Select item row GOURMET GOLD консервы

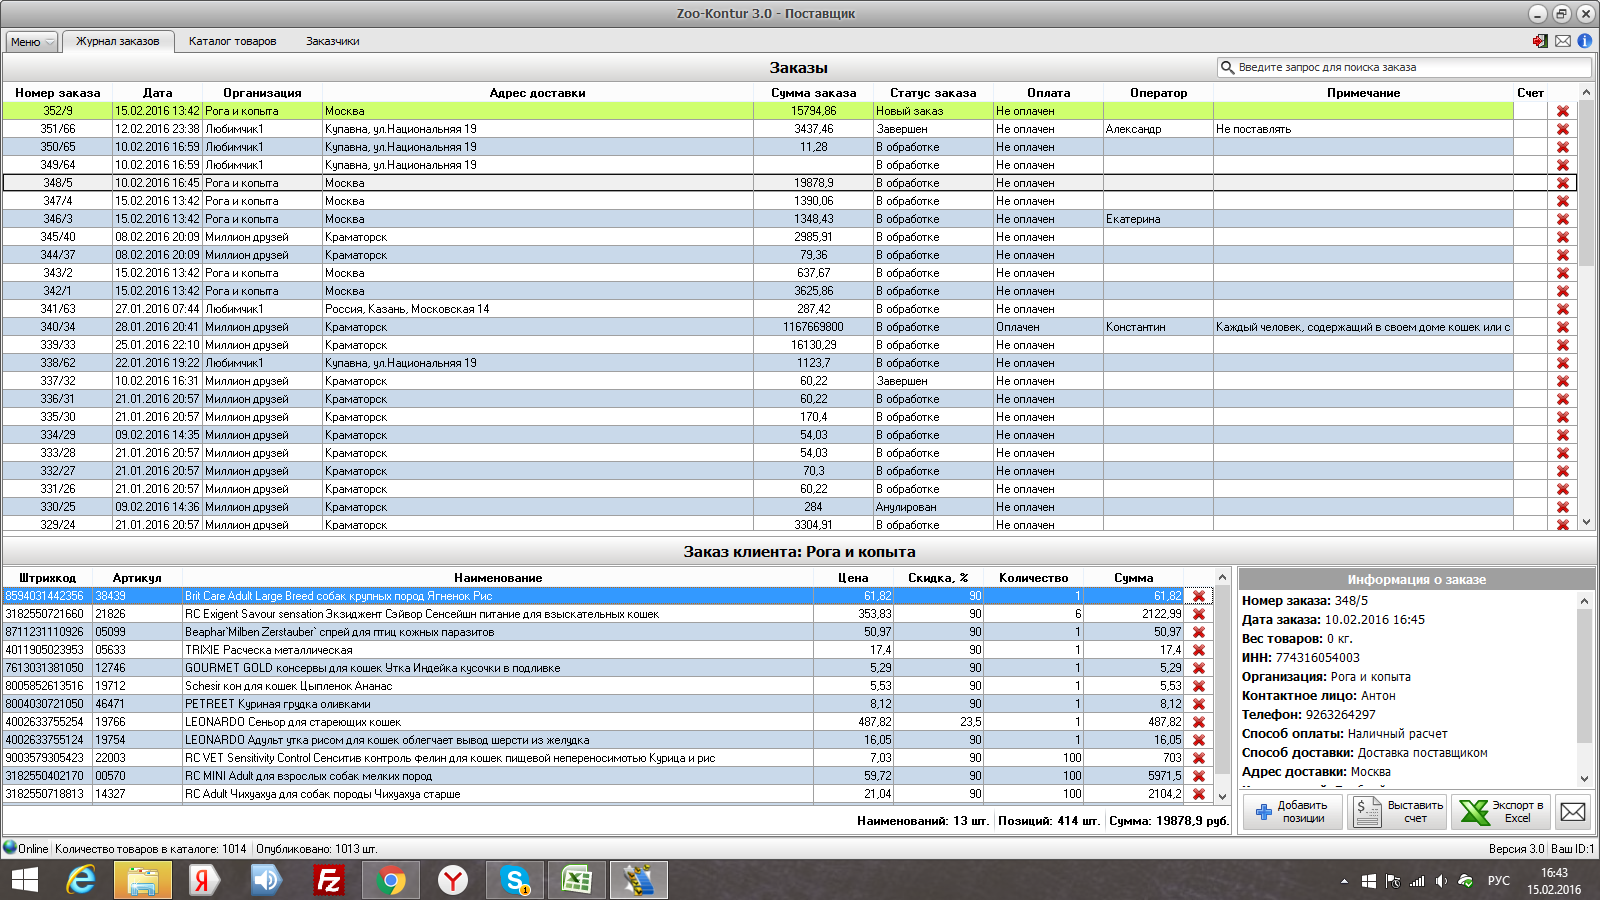(x=607, y=668)
